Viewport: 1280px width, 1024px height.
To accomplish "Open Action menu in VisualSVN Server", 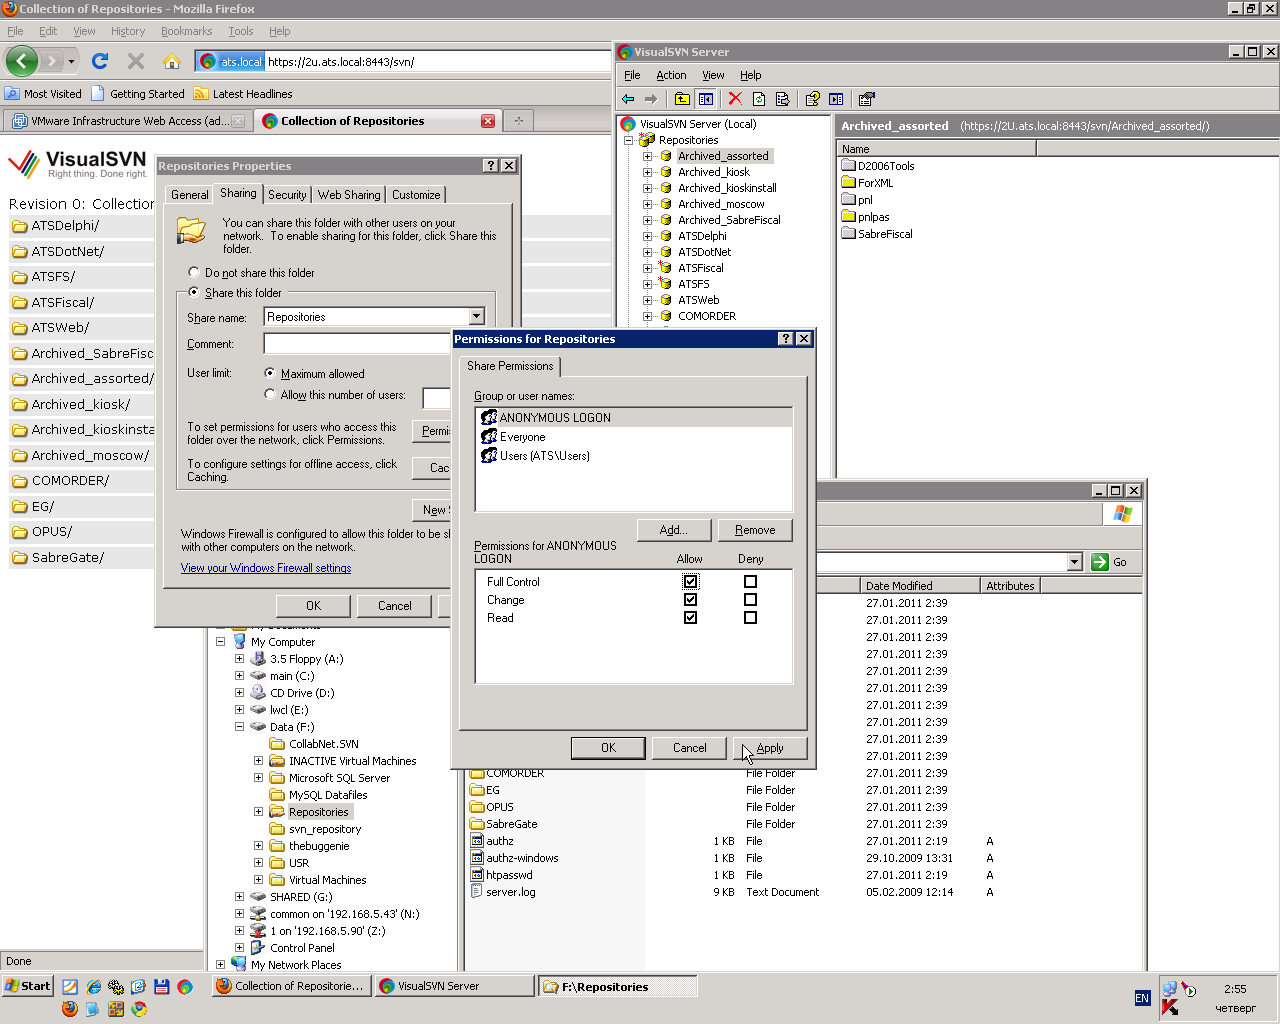I will pos(671,75).
